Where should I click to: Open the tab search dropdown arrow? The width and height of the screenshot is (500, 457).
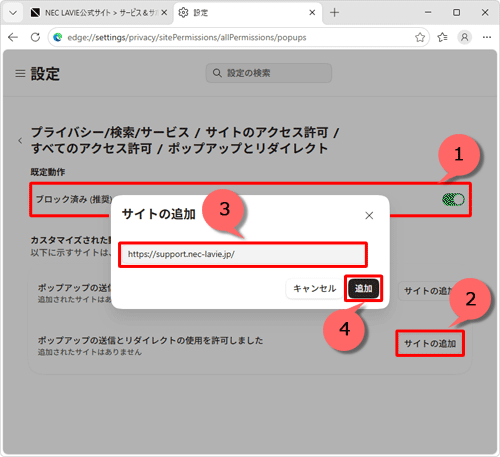tap(13, 13)
